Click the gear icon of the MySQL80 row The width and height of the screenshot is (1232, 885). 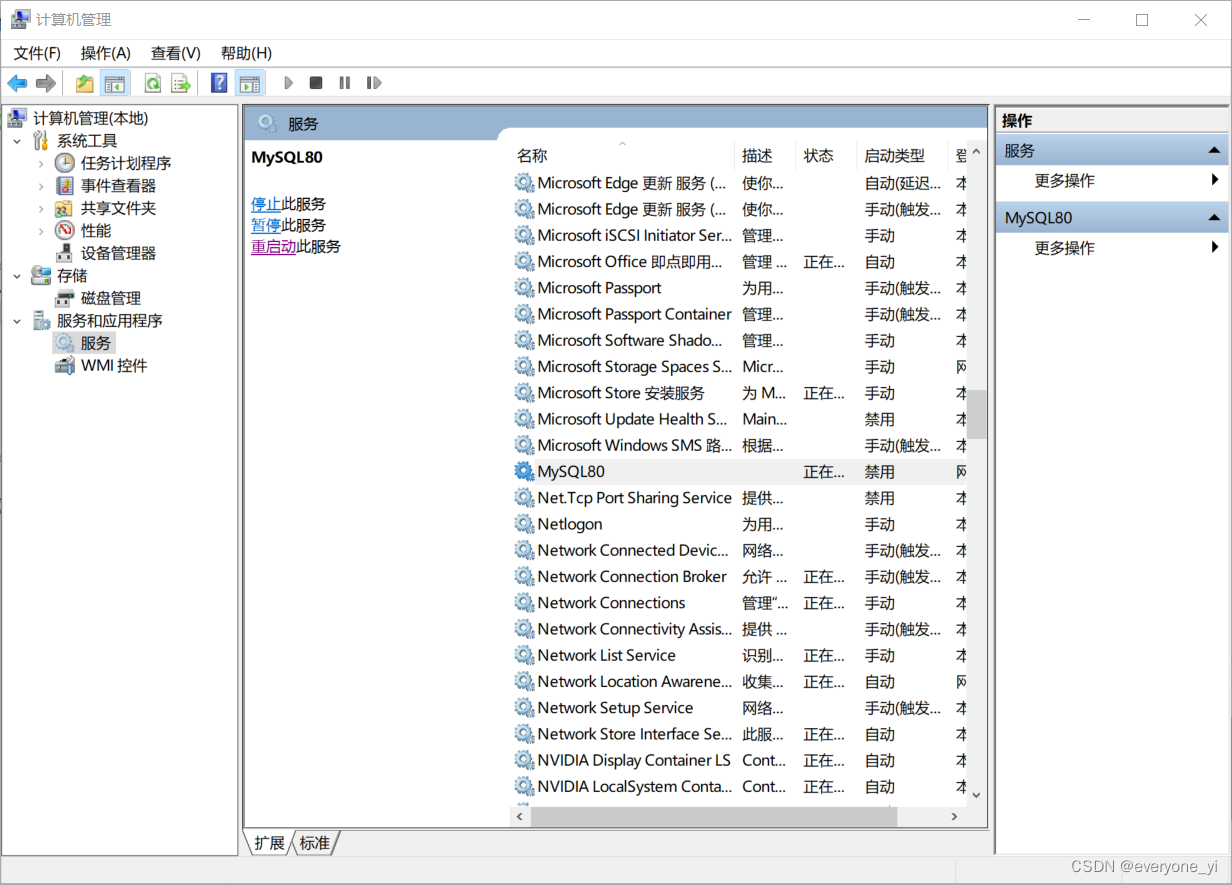click(524, 471)
